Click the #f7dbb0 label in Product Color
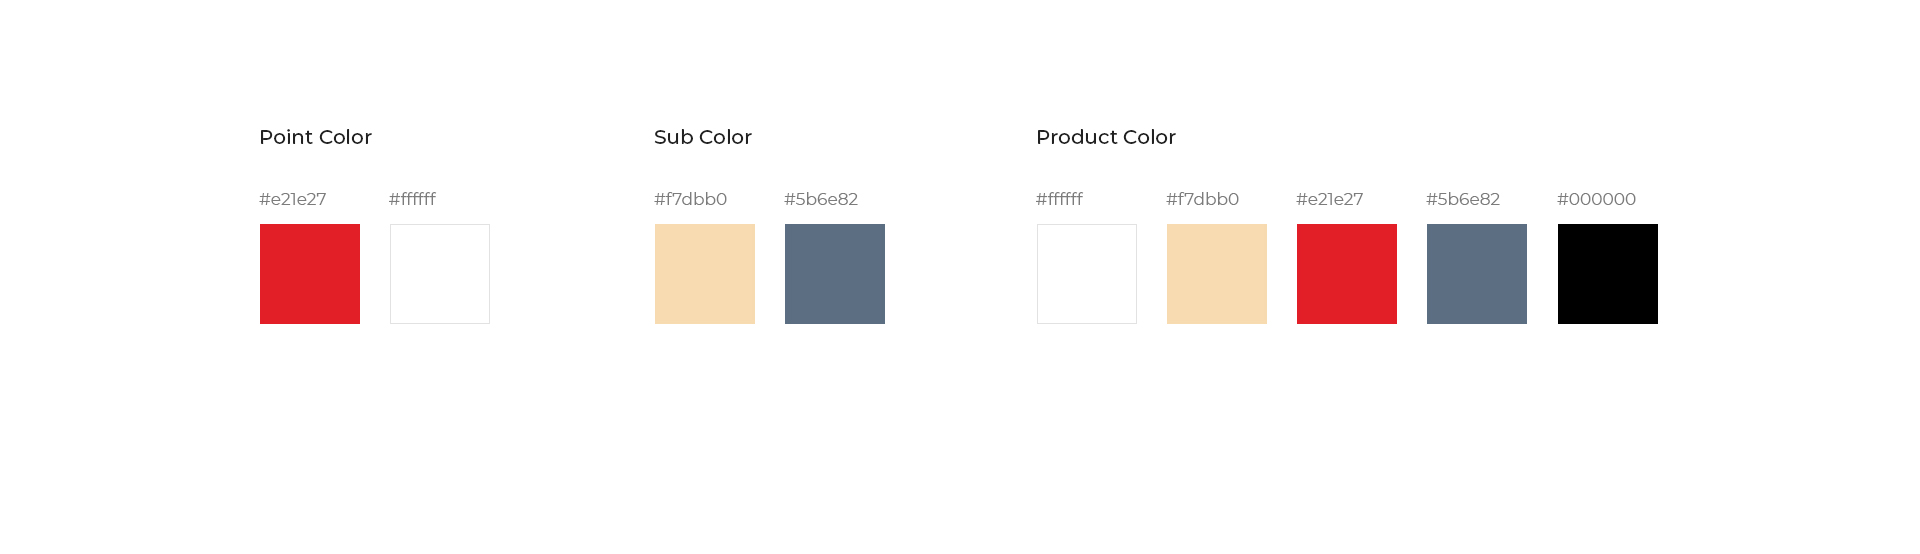This screenshot has width=1920, height=554. [x=1202, y=199]
